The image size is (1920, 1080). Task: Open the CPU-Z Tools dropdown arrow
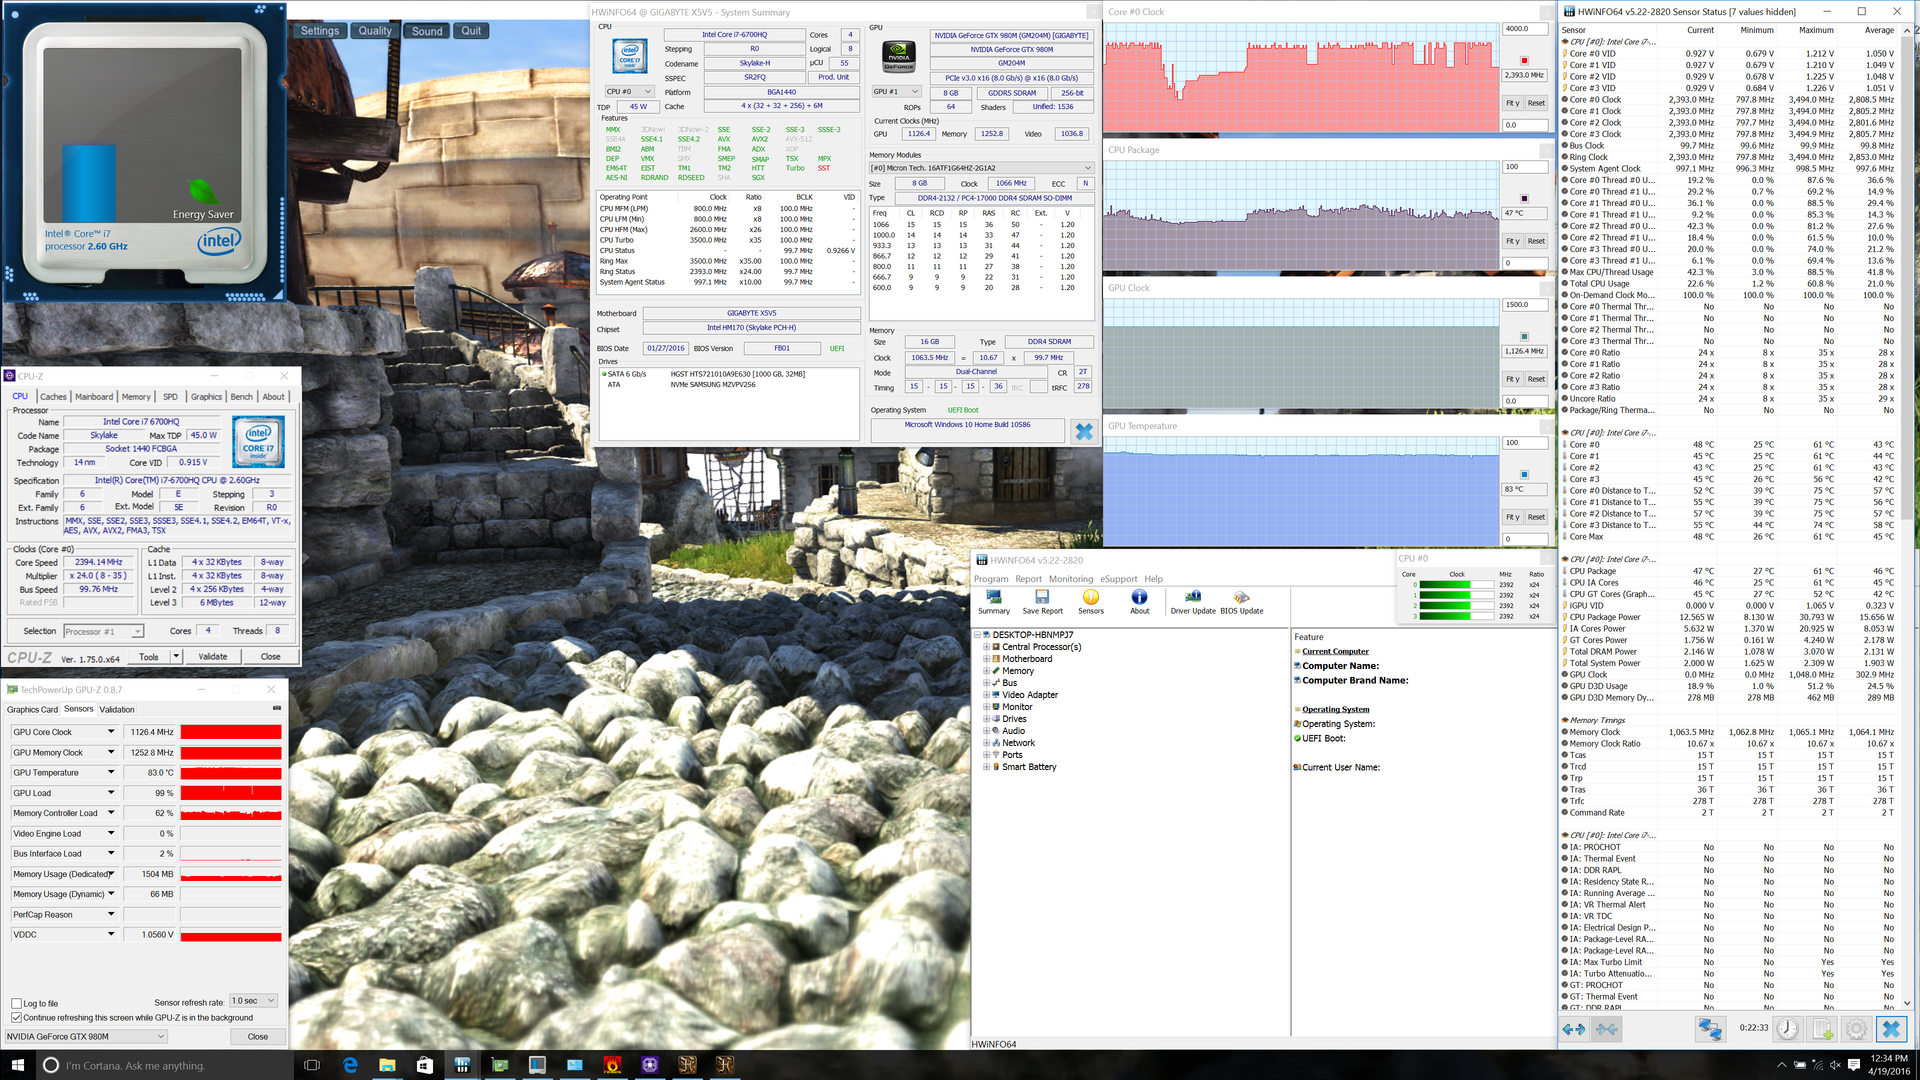click(x=176, y=656)
